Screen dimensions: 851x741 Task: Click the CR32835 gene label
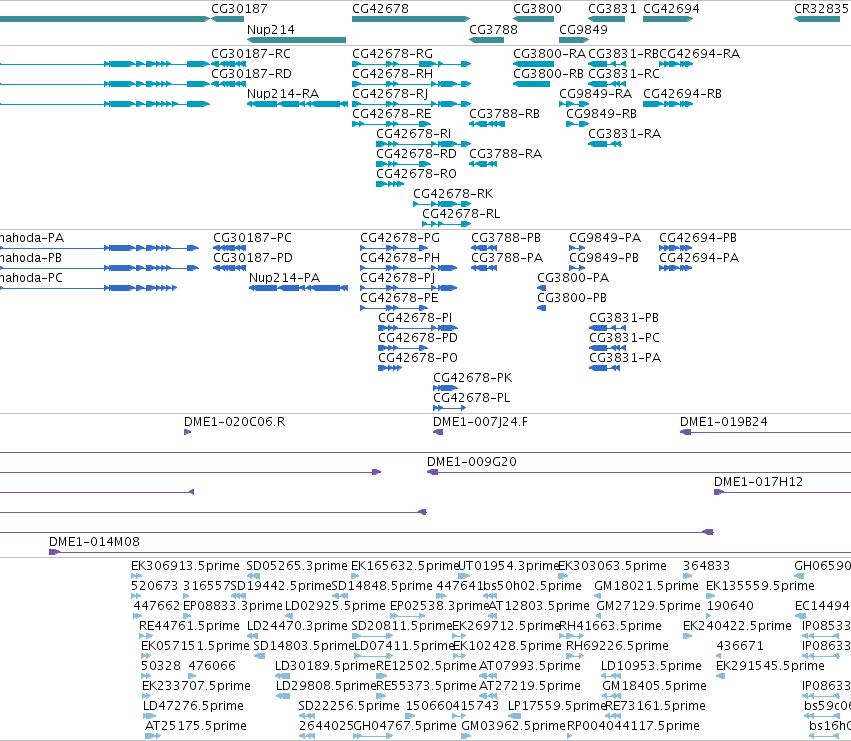click(x=821, y=9)
